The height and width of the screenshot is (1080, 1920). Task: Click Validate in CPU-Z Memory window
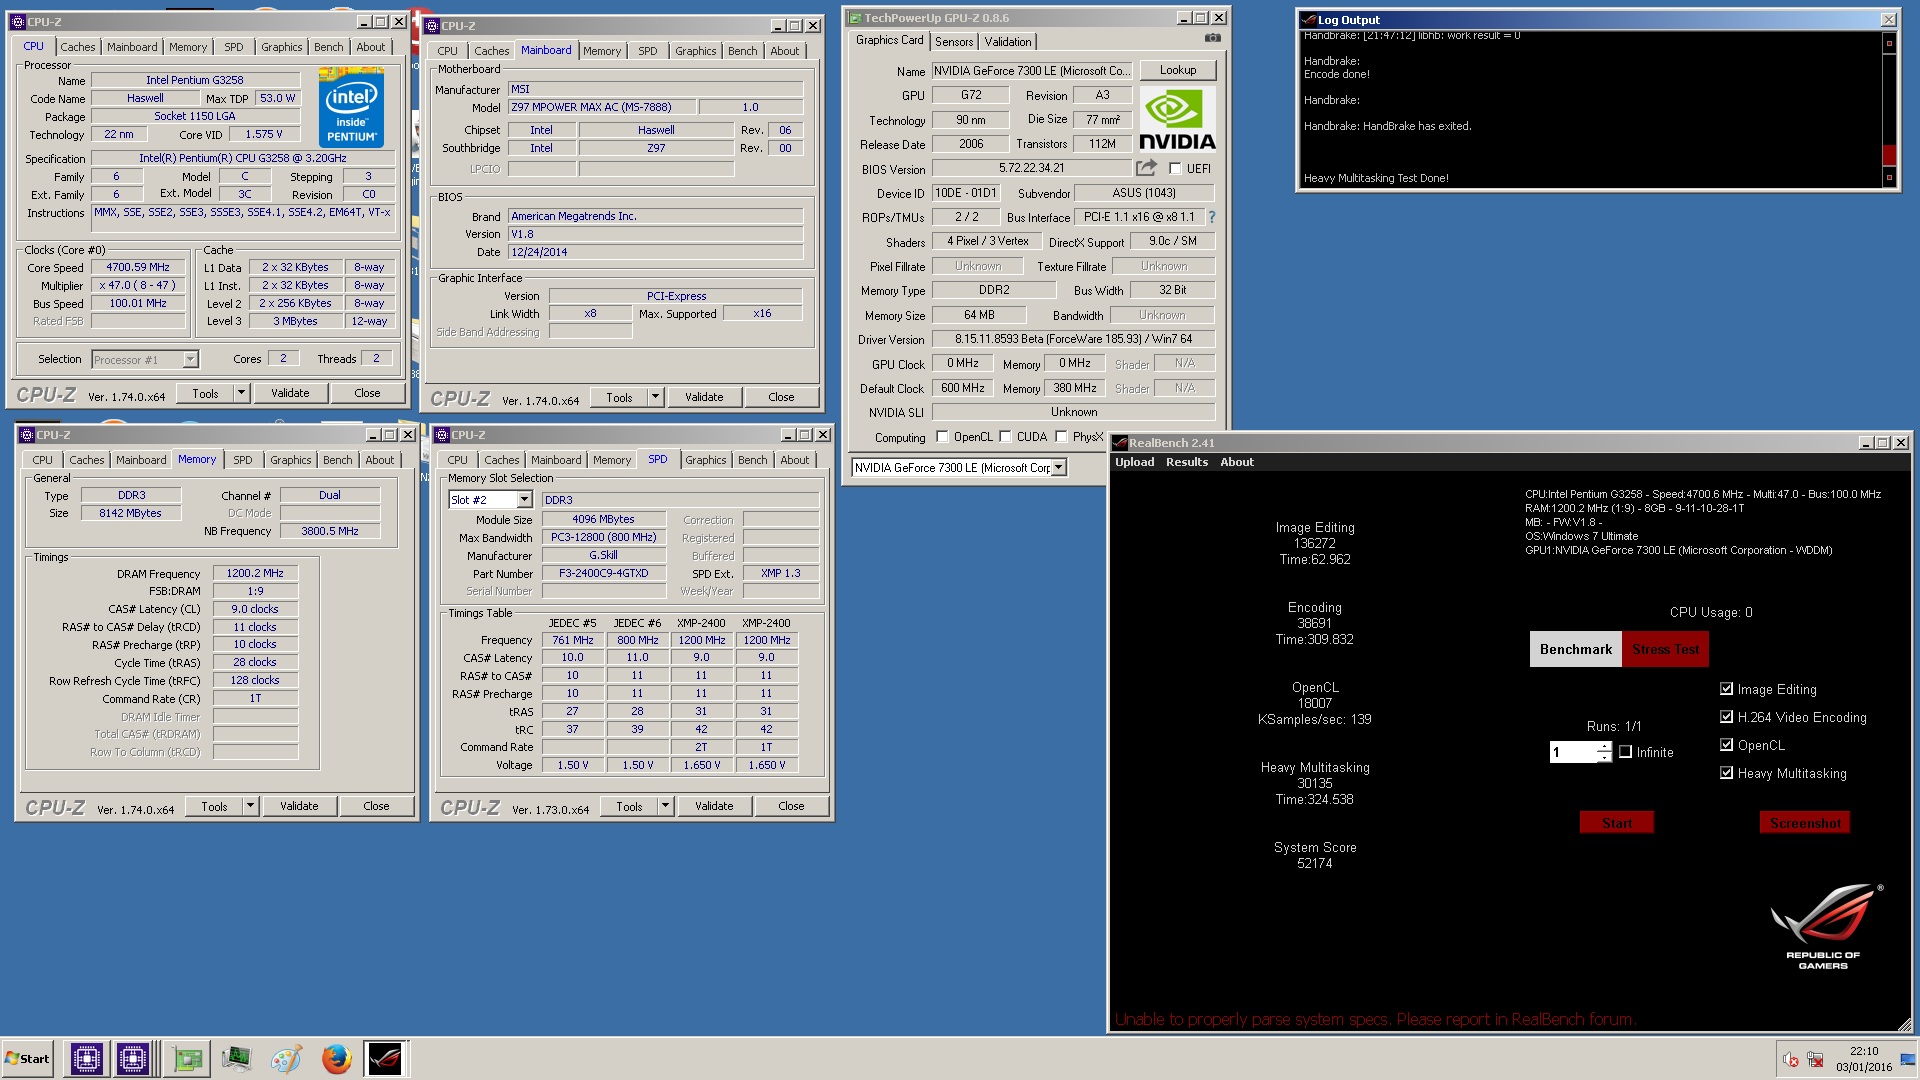tap(299, 806)
